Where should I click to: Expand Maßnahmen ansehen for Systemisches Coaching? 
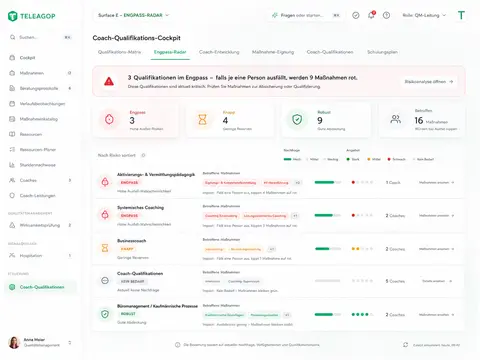click(x=436, y=216)
